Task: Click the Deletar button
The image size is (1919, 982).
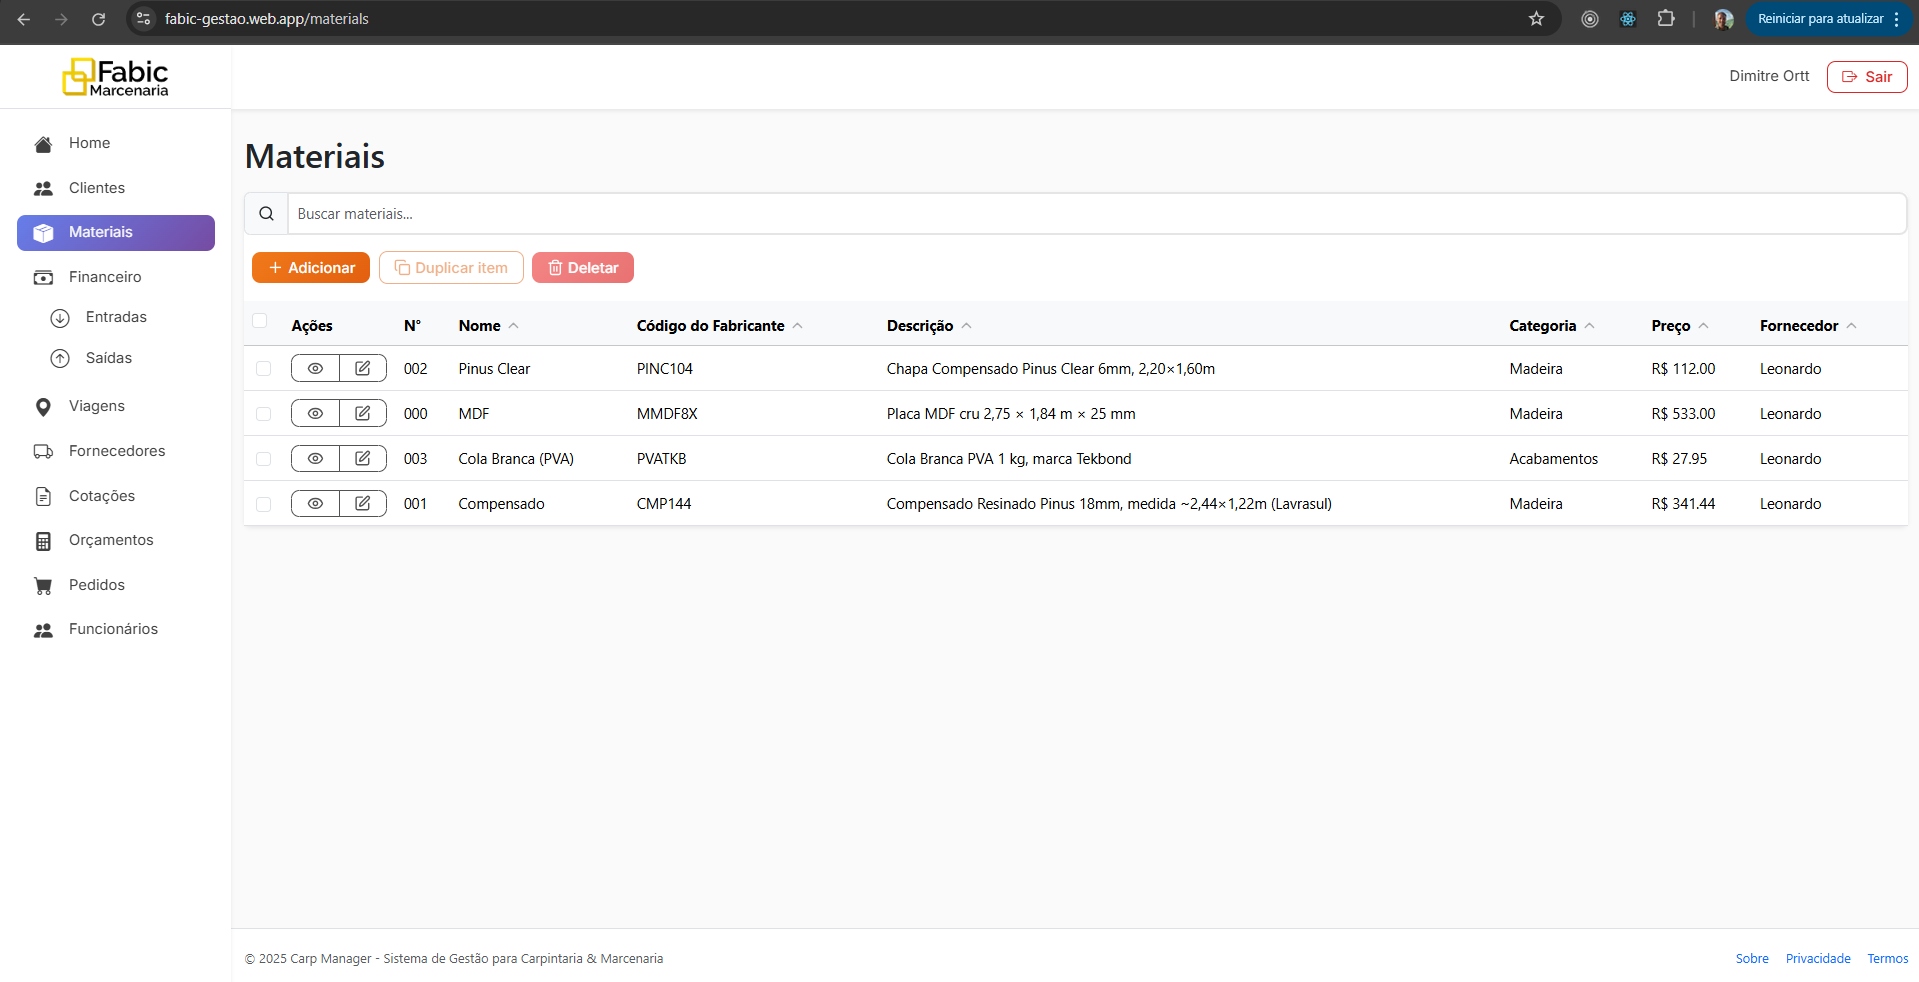Action: (583, 268)
